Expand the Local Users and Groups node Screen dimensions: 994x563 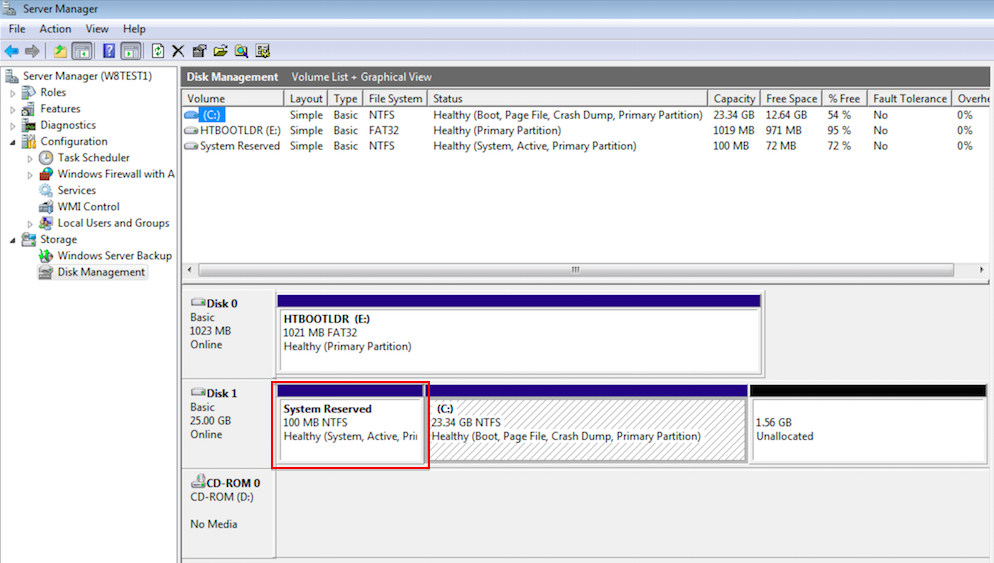(30, 224)
